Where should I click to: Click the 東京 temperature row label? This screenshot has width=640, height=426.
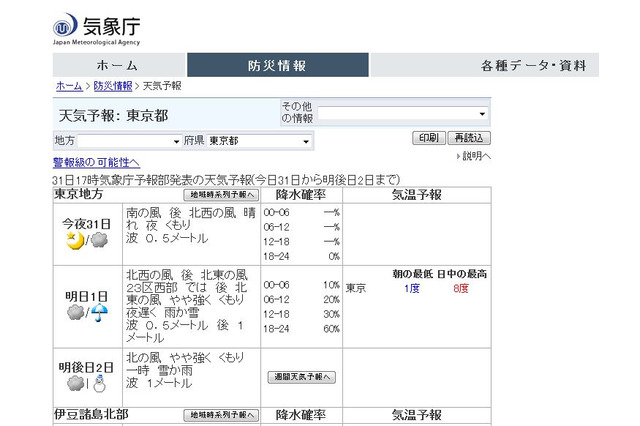coord(356,288)
